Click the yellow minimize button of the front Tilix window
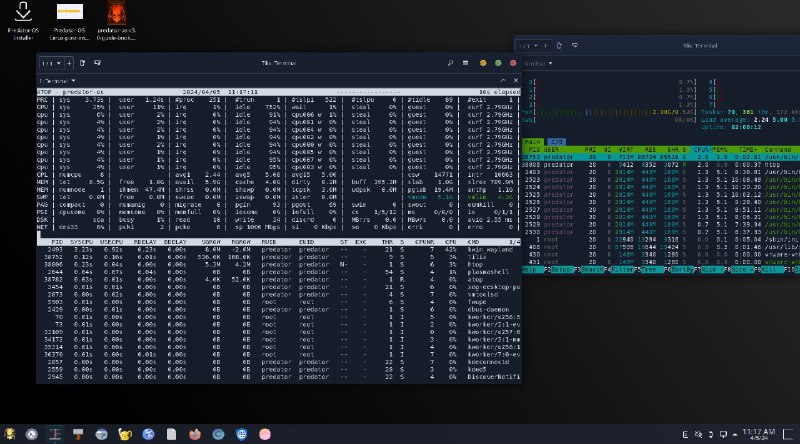800x444 pixels. (483, 63)
